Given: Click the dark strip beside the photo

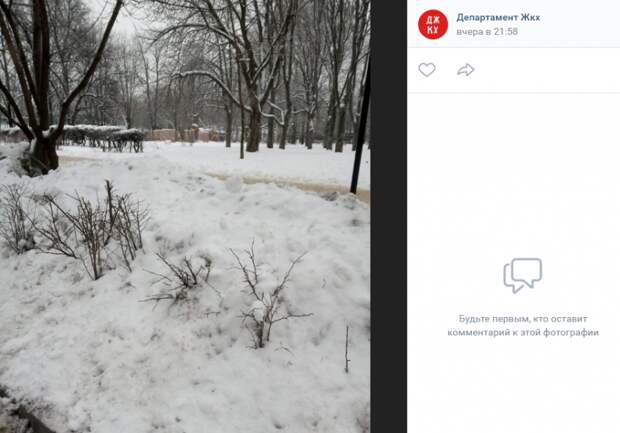Looking at the screenshot, I should click(389, 216).
